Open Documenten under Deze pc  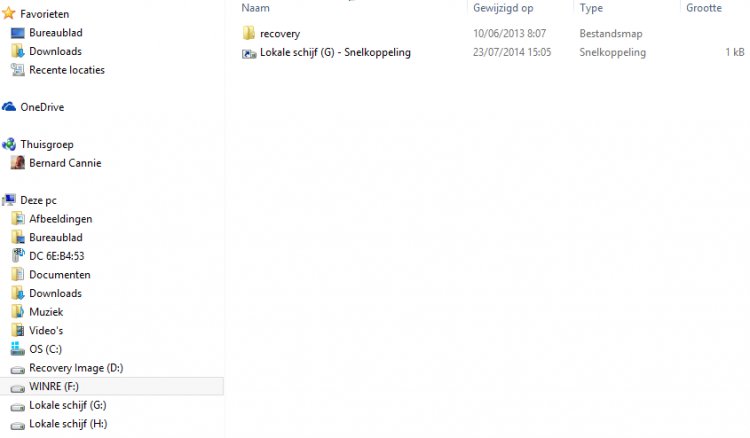pos(60,274)
